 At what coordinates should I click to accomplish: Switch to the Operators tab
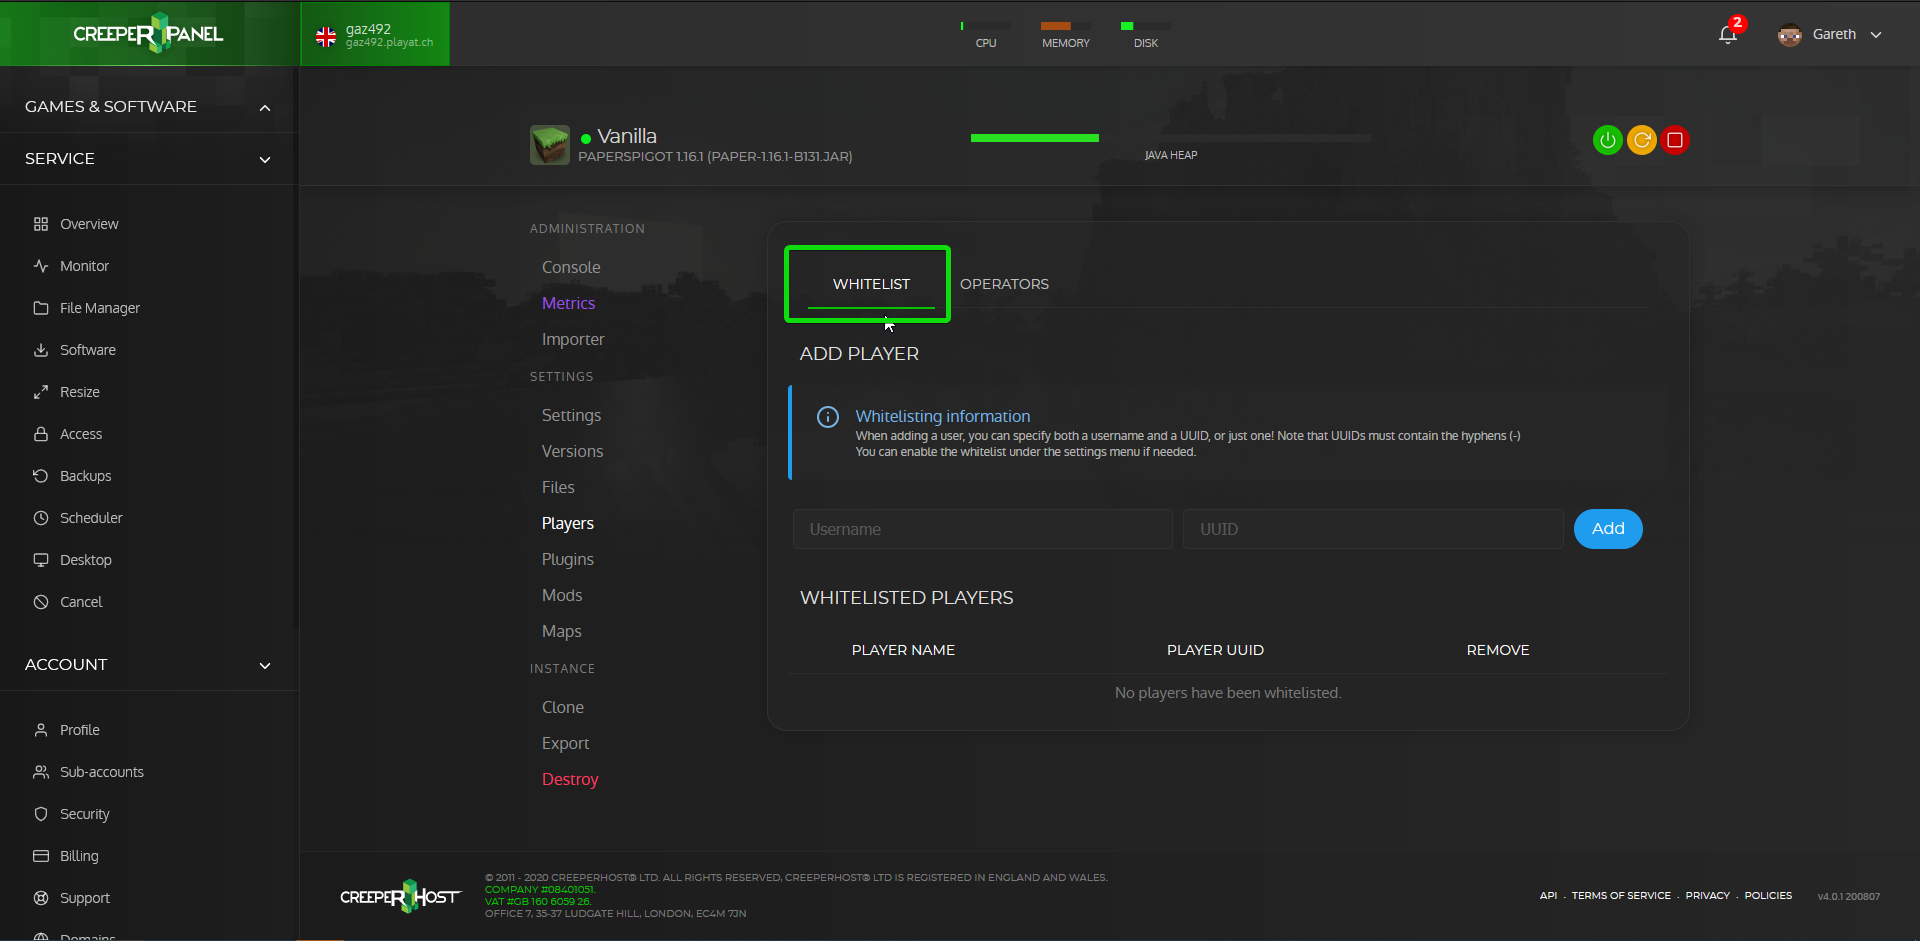click(x=1004, y=284)
